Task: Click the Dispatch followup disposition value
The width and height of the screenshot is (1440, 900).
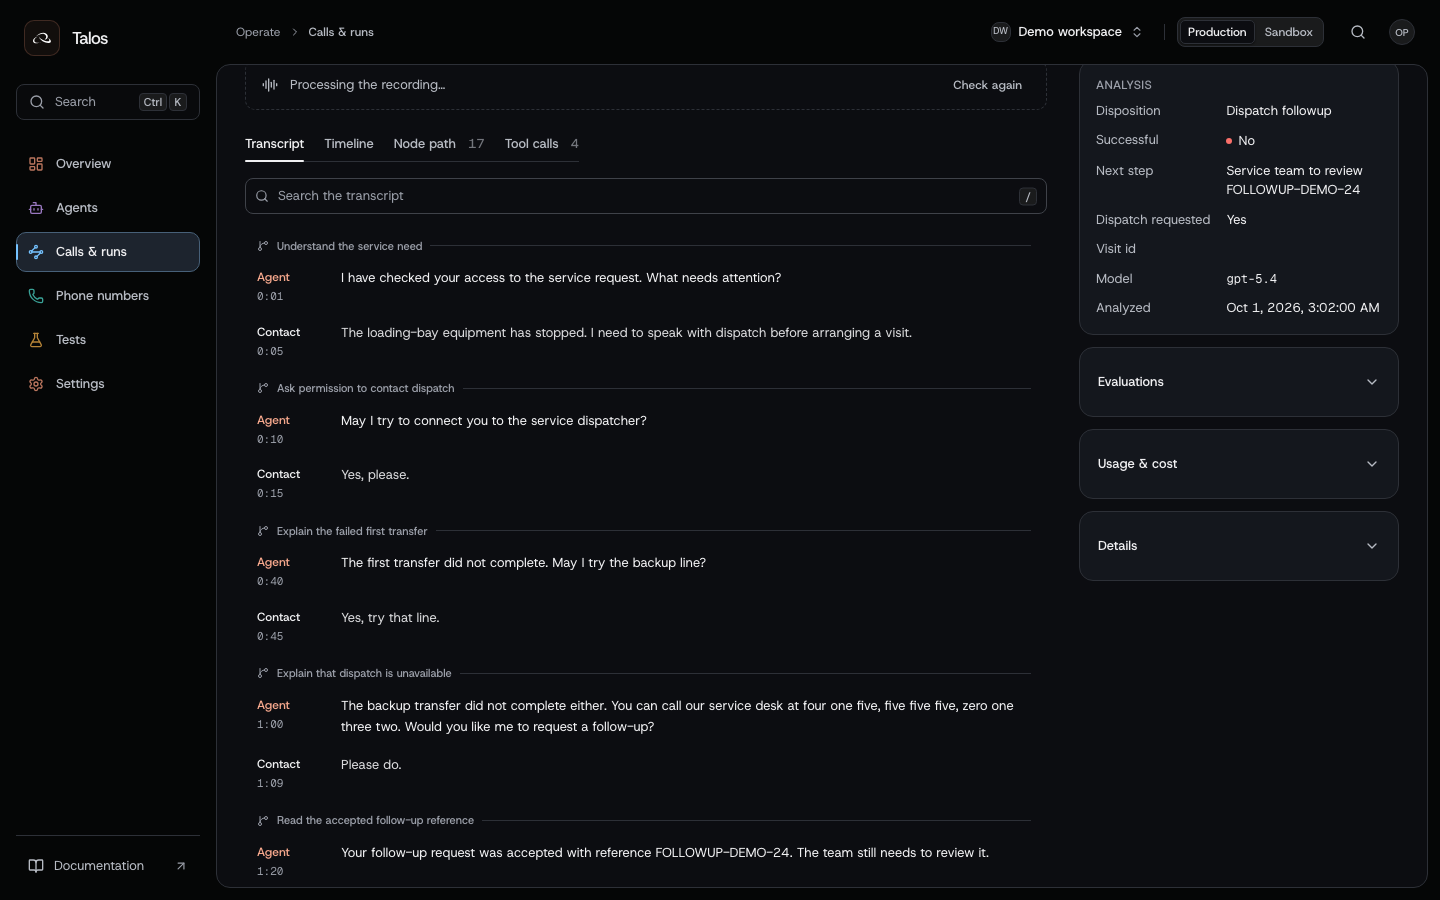Action: tap(1279, 111)
